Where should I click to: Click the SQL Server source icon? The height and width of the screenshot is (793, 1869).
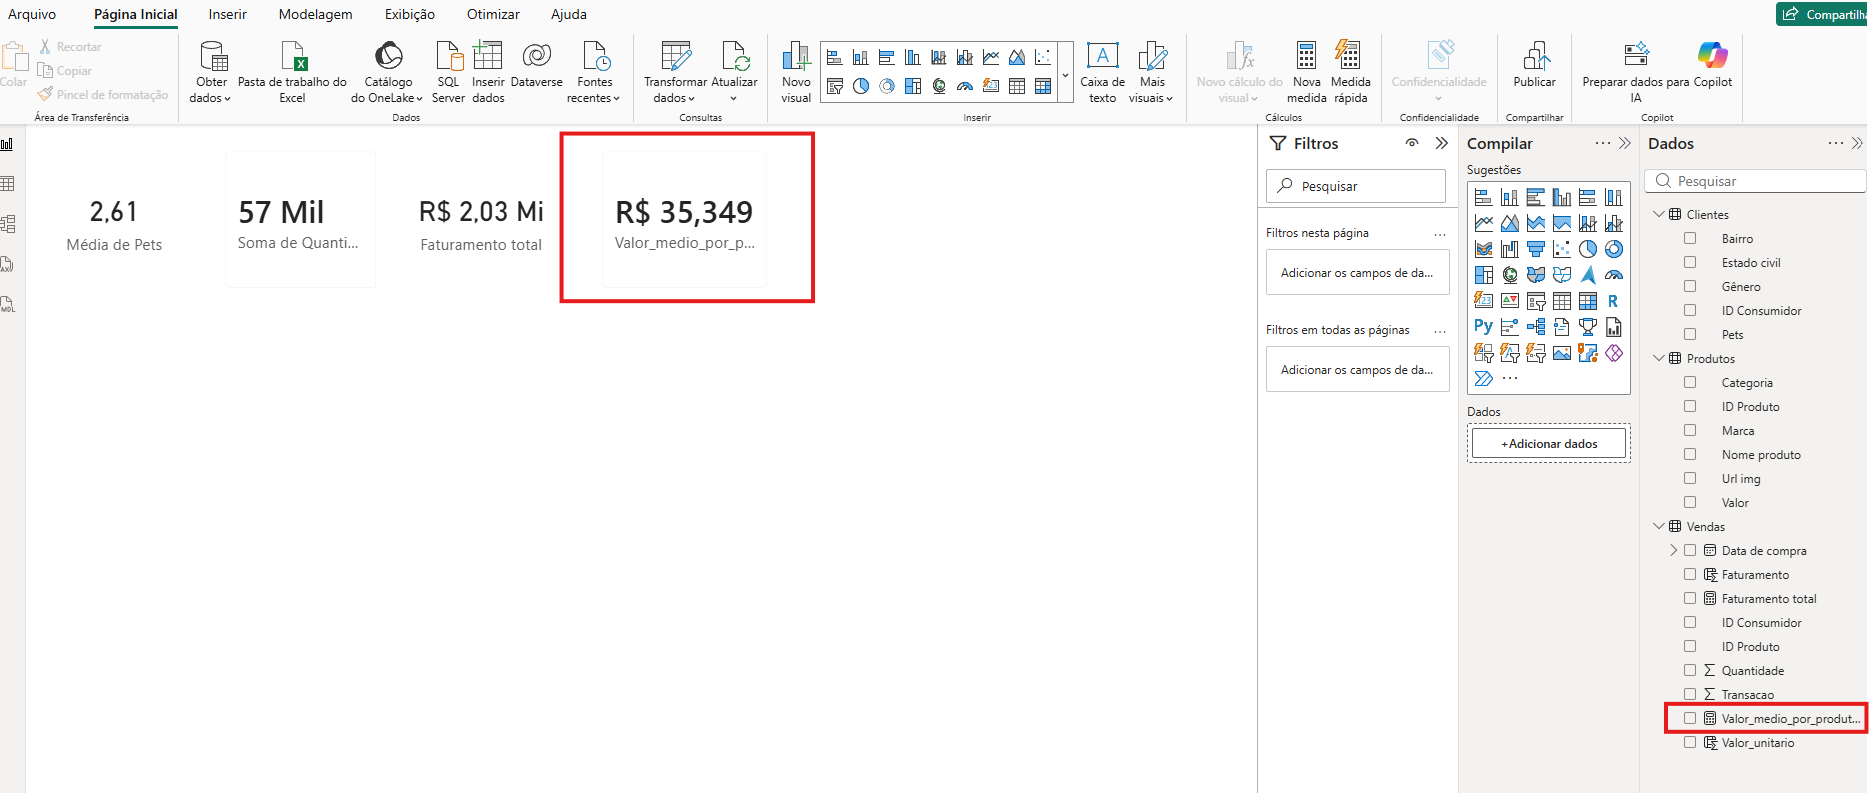(x=449, y=56)
